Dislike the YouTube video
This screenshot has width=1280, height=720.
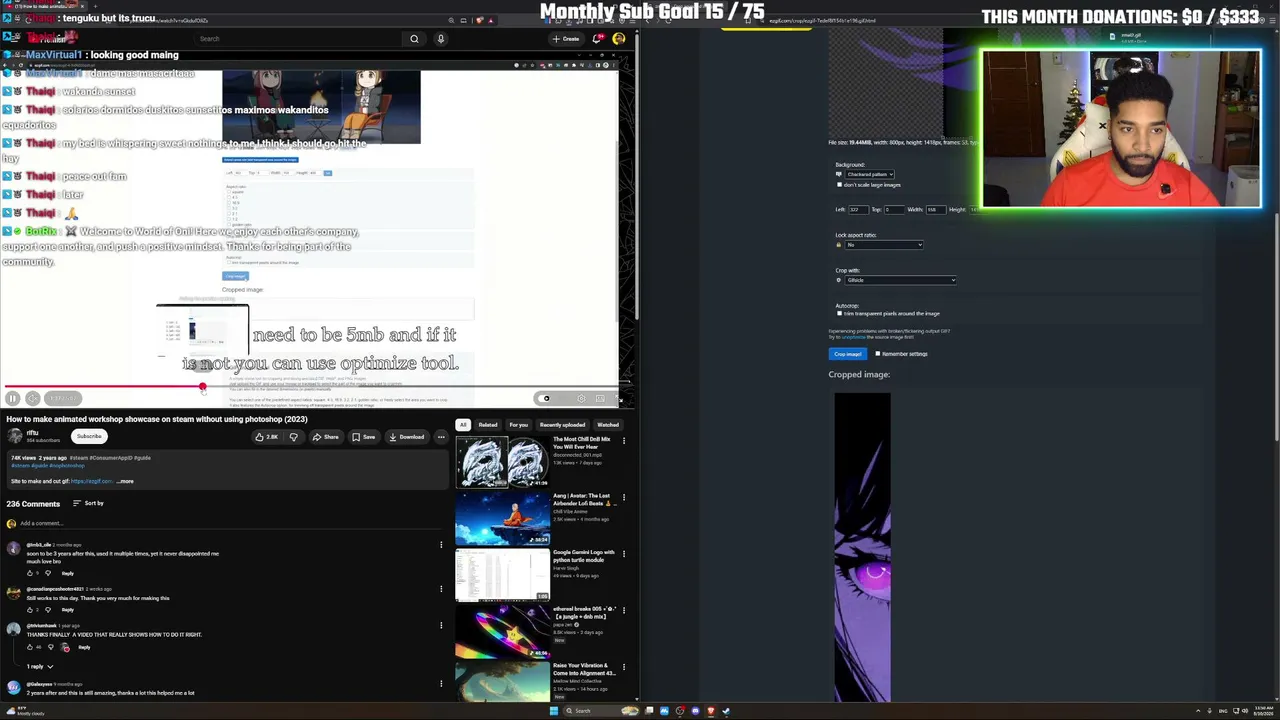click(x=293, y=437)
